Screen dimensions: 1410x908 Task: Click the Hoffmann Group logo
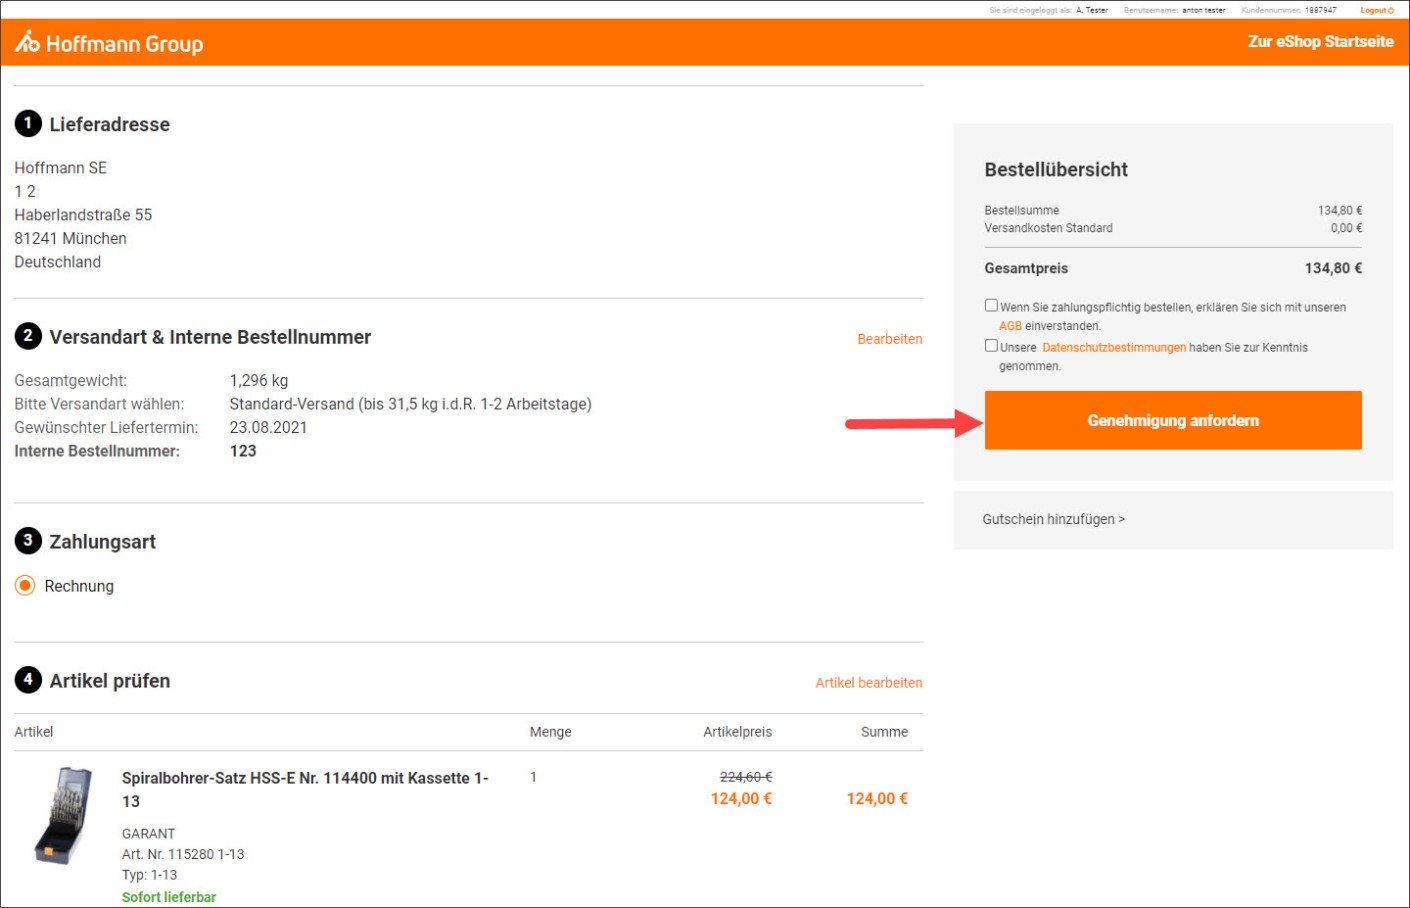[108, 43]
